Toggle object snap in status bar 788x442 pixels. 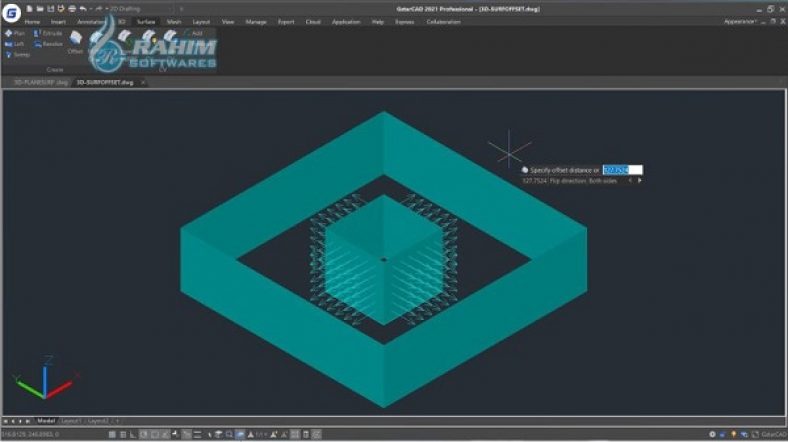pos(155,434)
